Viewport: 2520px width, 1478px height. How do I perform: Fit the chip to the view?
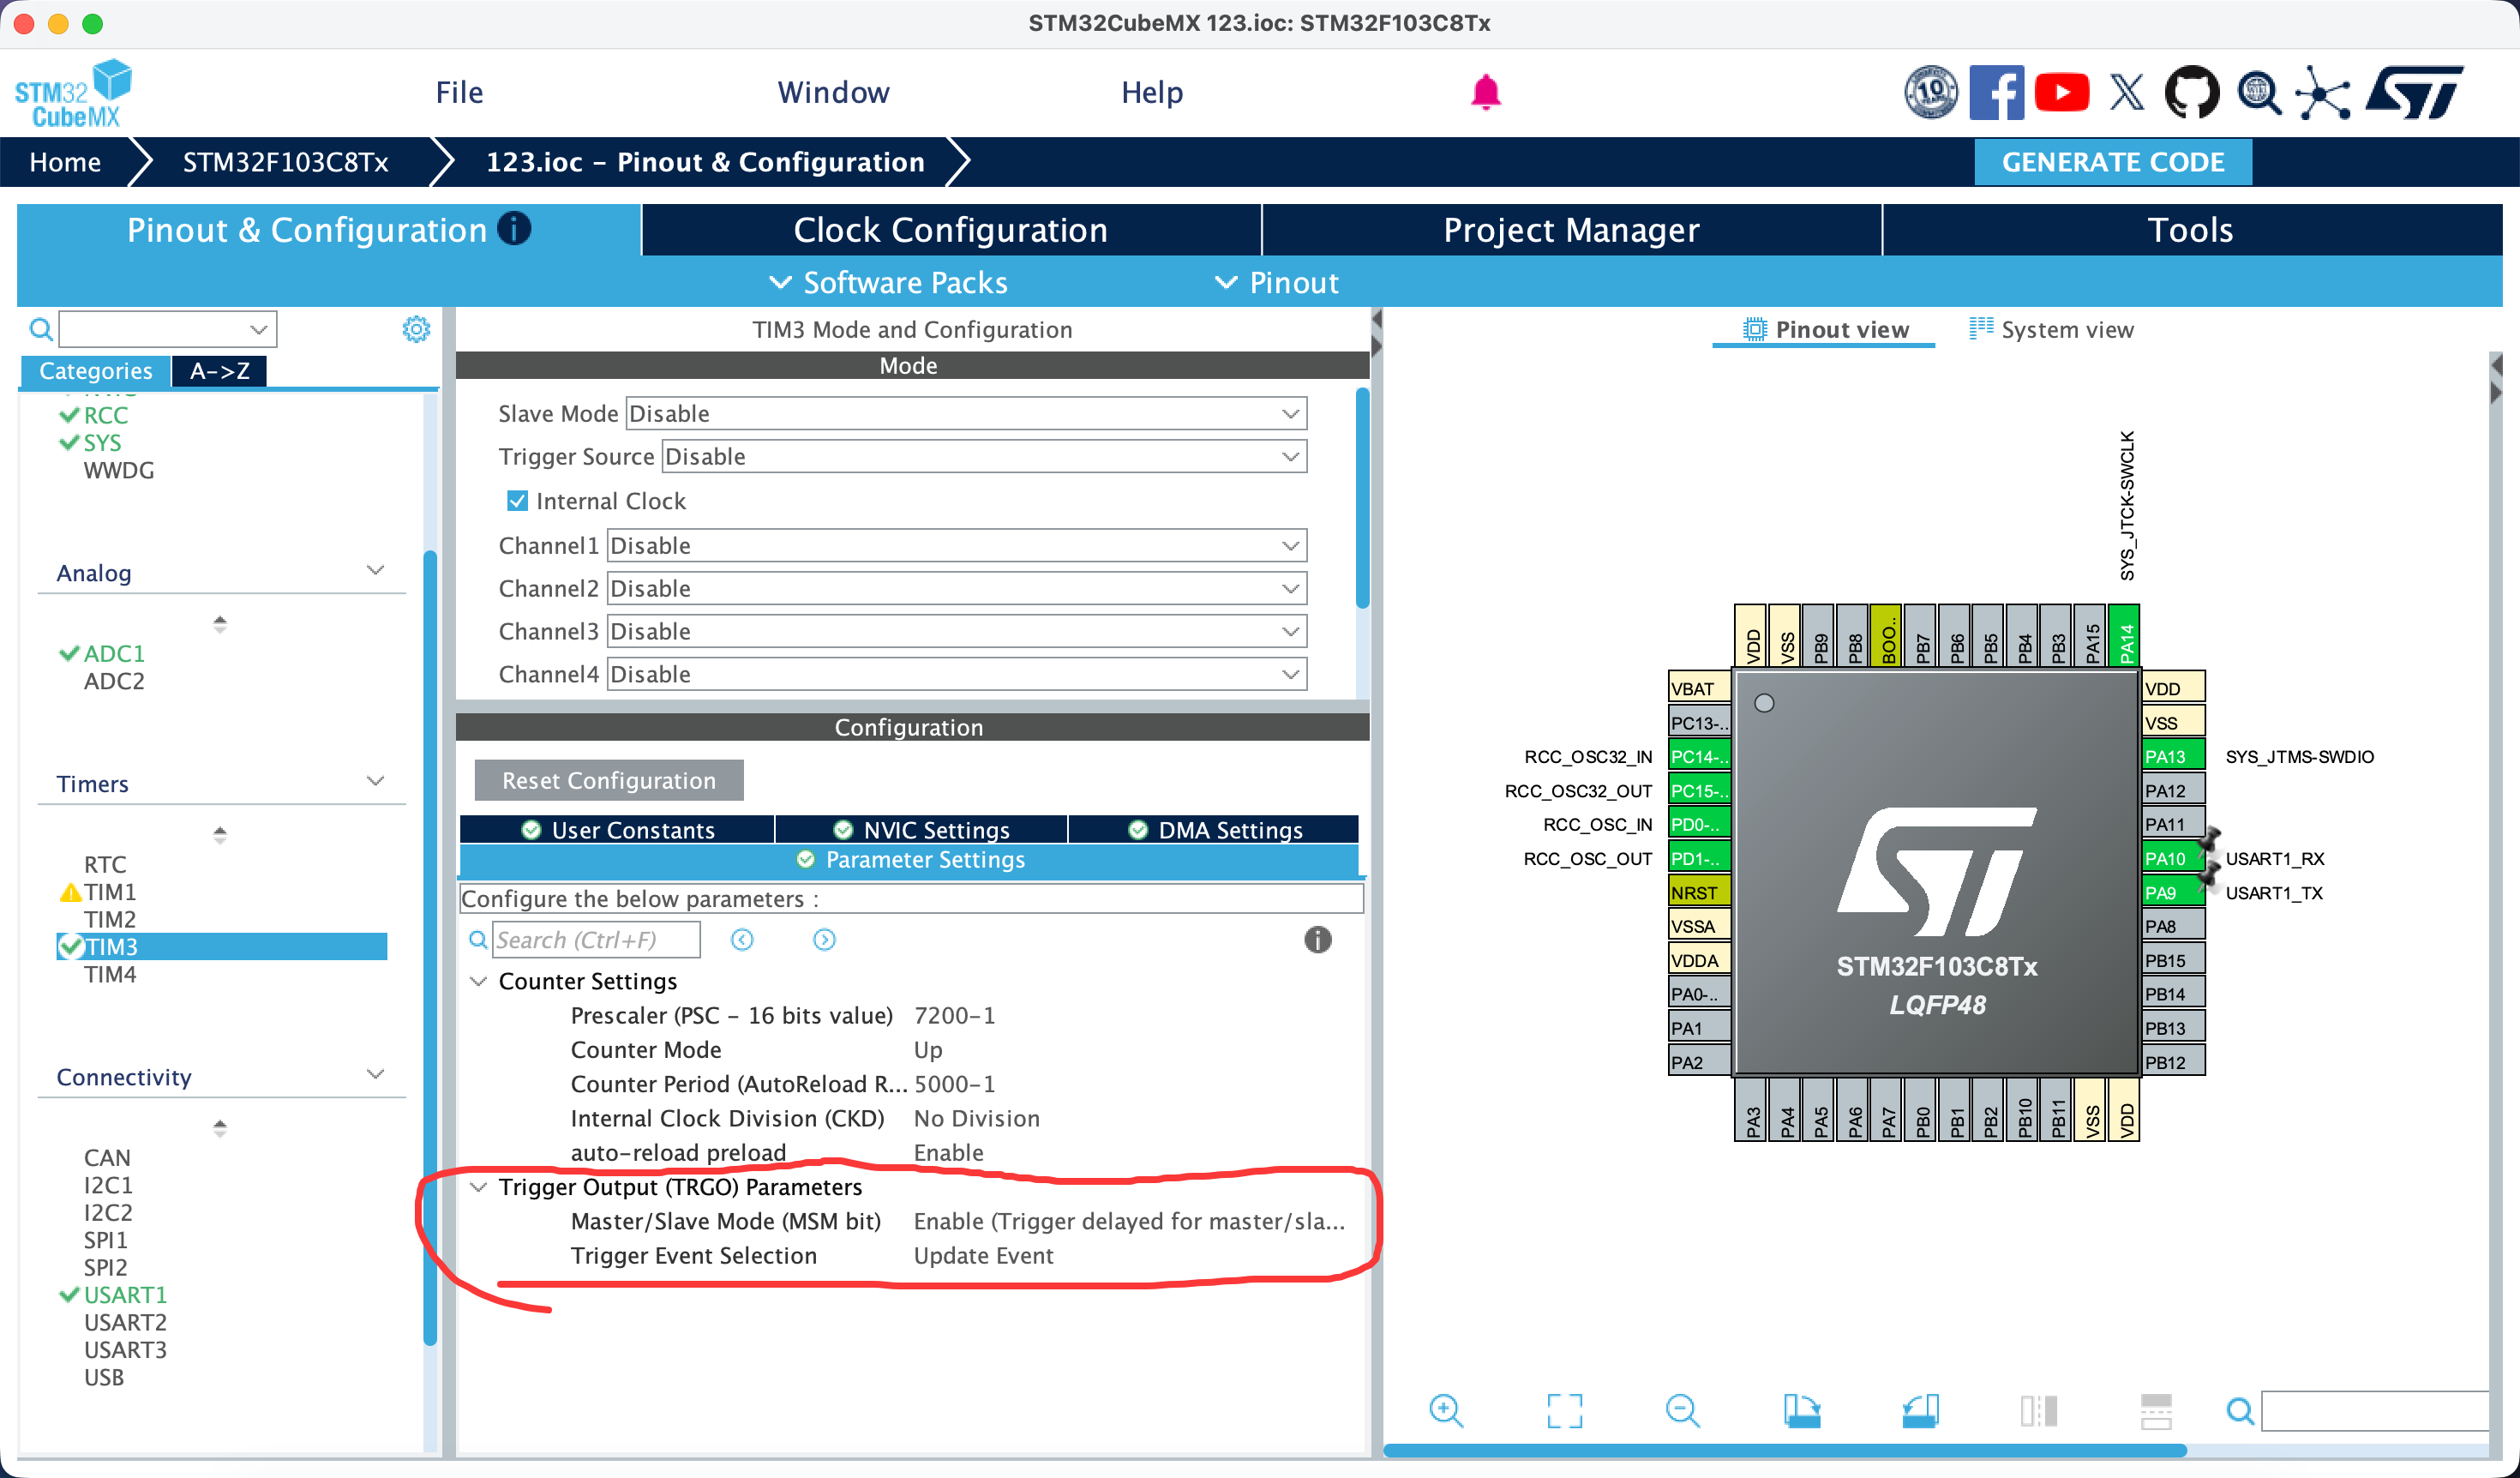click(1564, 1411)
